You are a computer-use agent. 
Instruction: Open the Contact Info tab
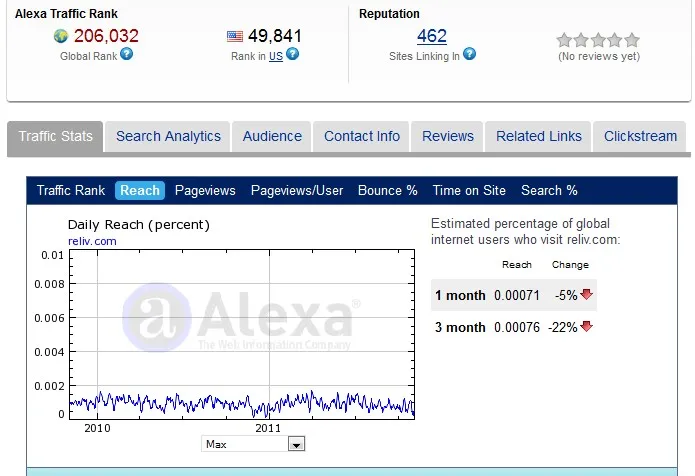[x=362, y=136]
